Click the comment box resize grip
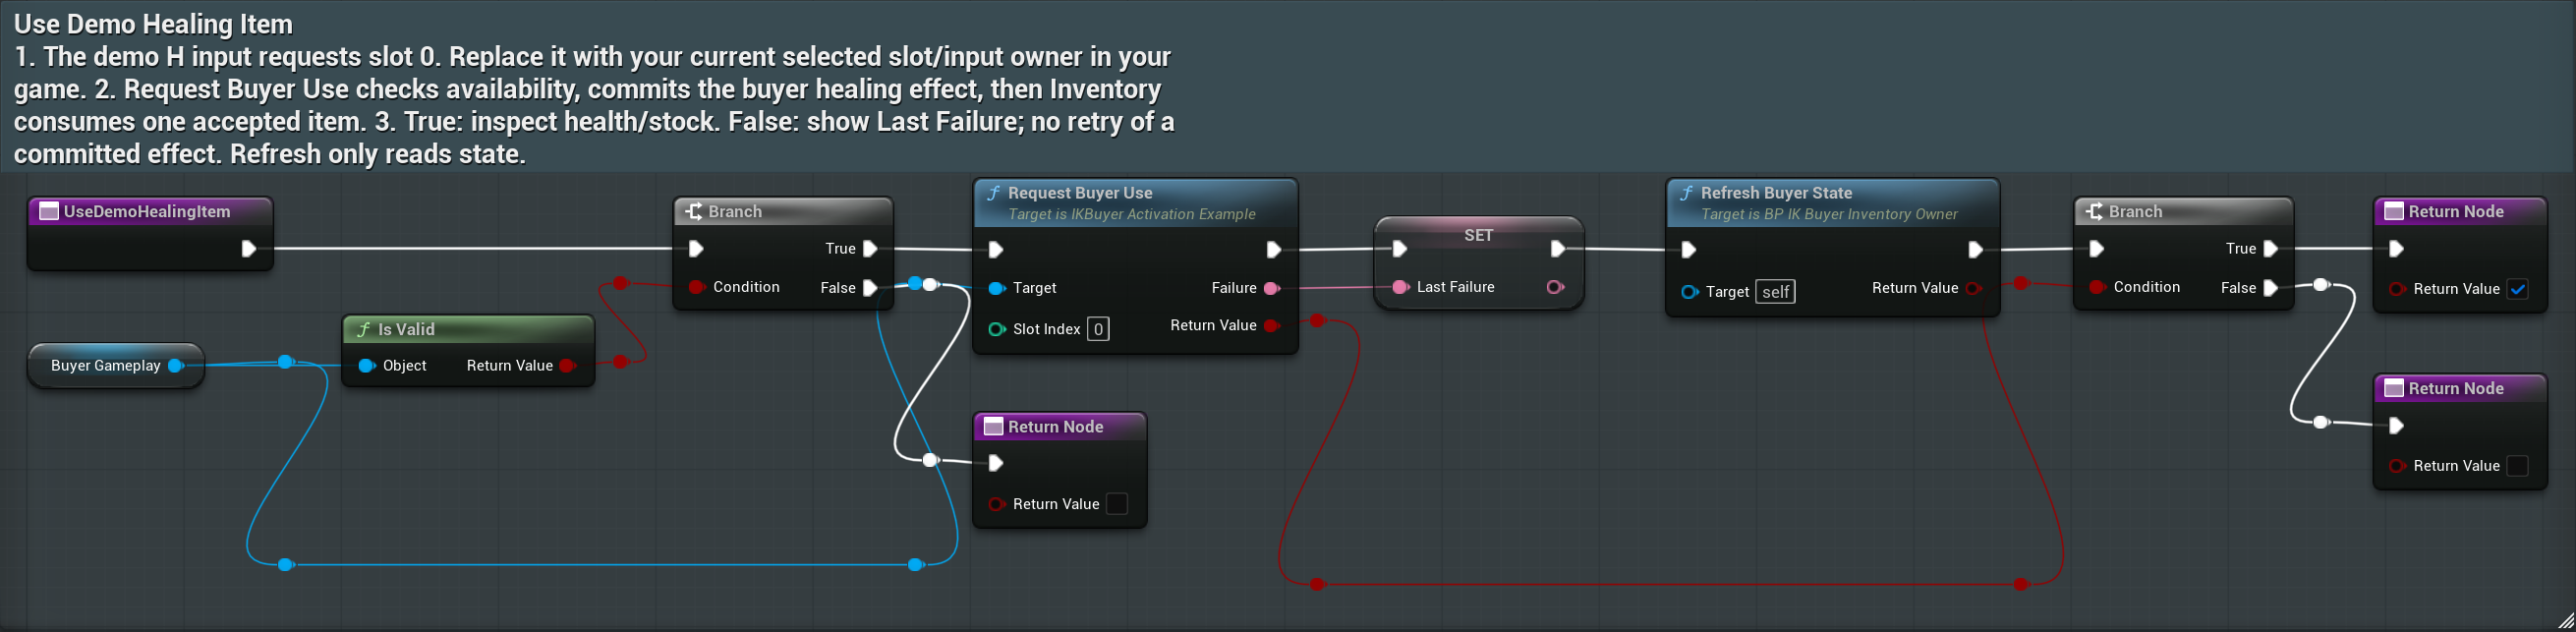Viewport: 2576px width, 632px height. point(2565,621)
